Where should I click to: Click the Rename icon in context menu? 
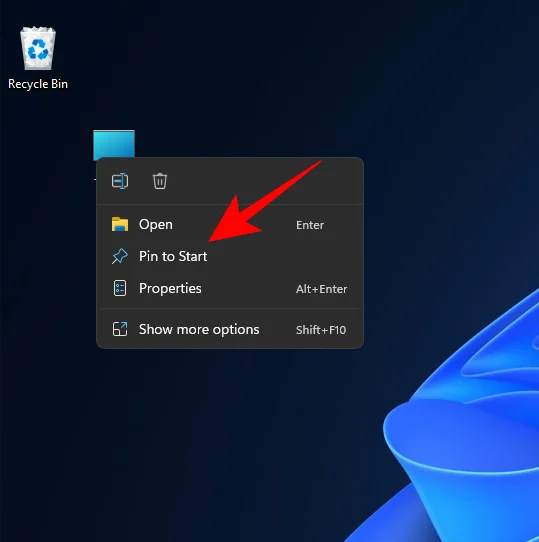[x=120, y=181]
